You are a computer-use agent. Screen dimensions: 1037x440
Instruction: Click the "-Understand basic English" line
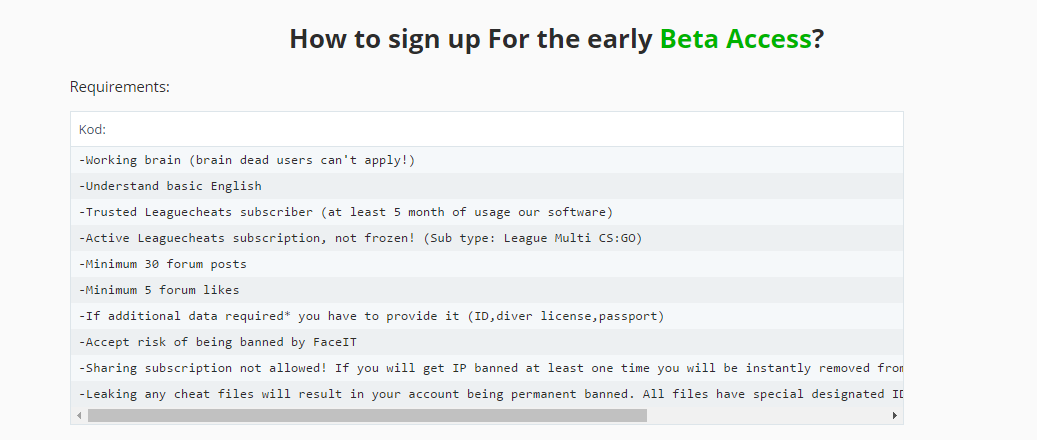(x=487, y=186)
